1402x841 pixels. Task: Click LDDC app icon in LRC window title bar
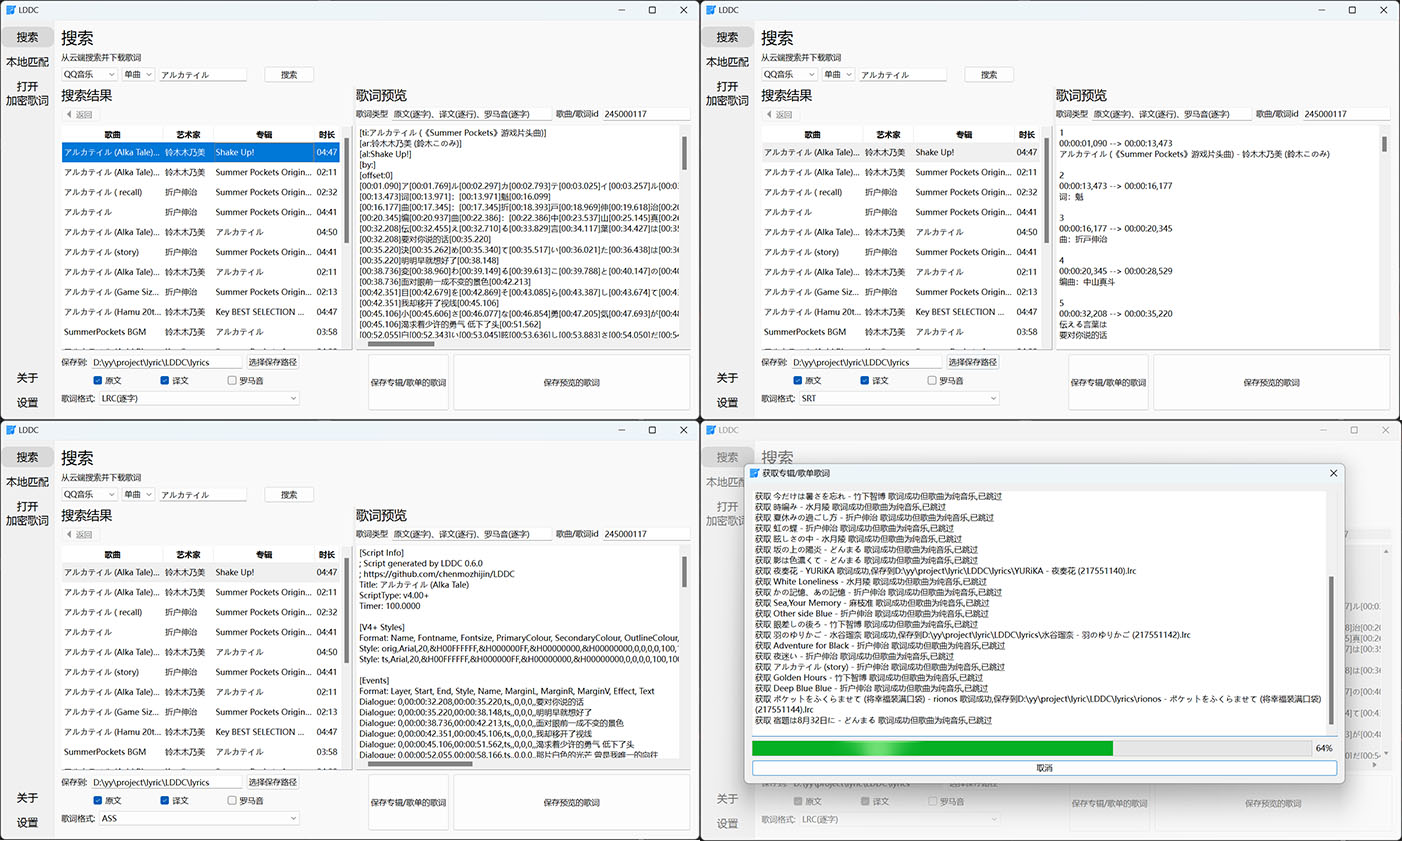pos(11,10)
